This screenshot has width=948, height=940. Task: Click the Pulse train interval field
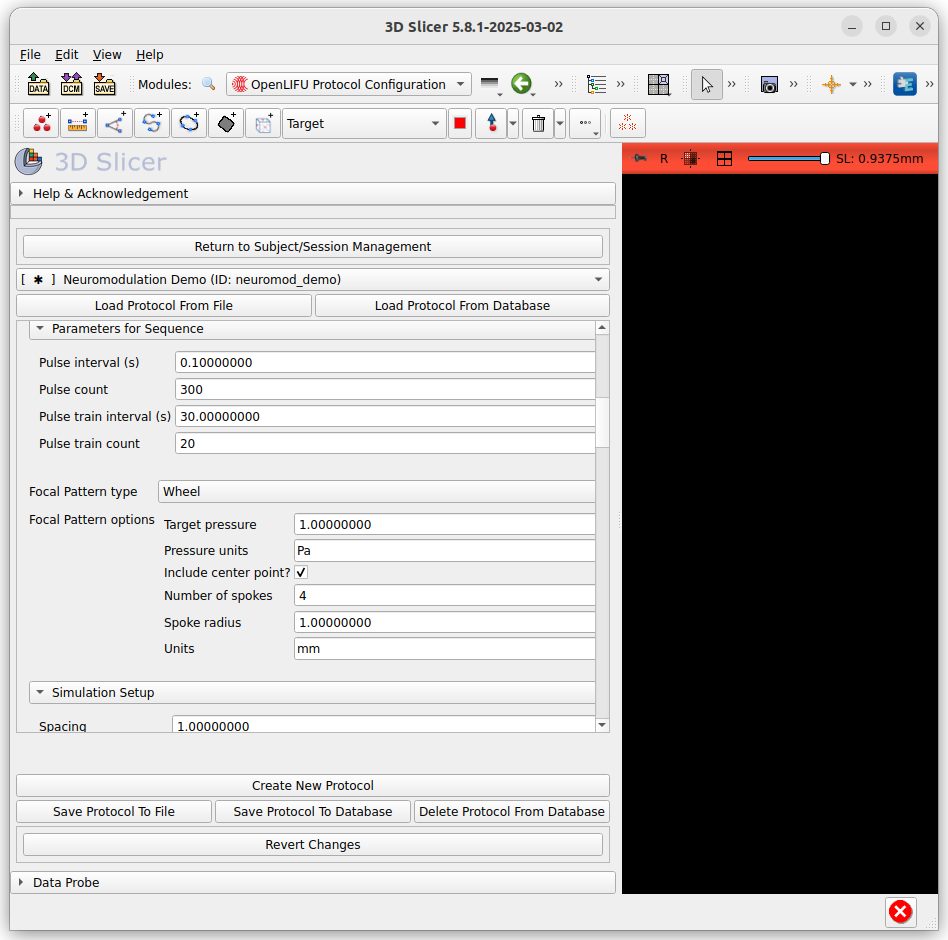coord(385,417)
